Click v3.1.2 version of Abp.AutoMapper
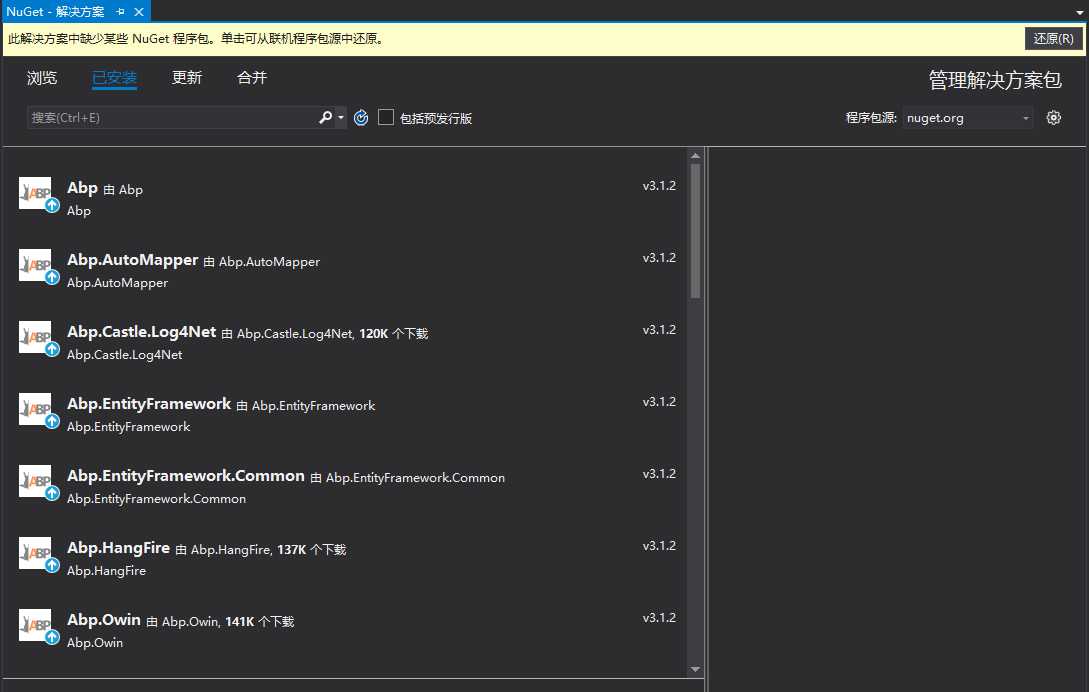The width and height of the screenshot is (1089, 692). point(659,258)
